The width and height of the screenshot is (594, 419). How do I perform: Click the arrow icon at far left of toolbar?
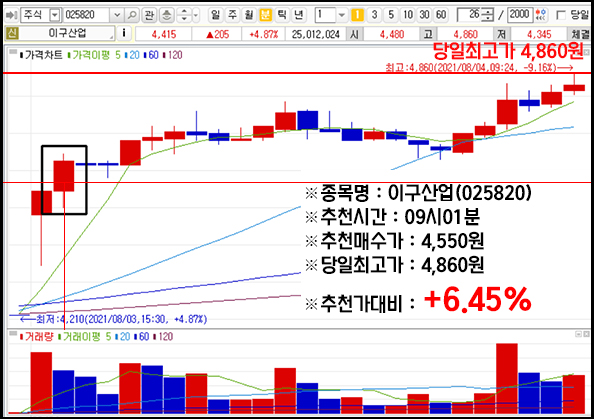[11, 15]
